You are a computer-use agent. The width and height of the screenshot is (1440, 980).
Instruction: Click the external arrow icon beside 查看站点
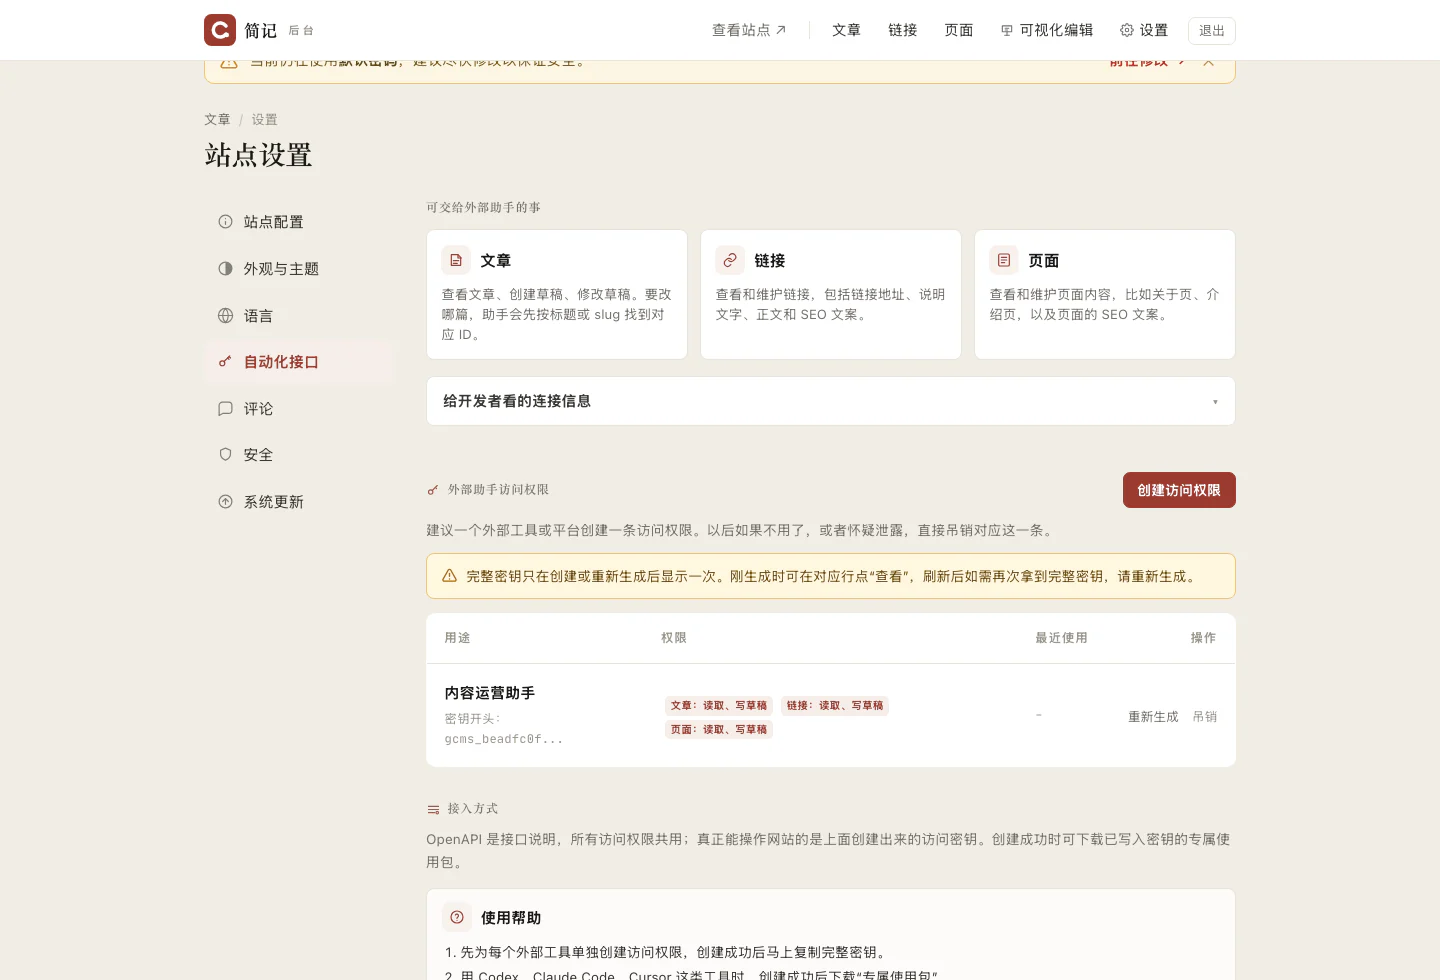point(781,30)
